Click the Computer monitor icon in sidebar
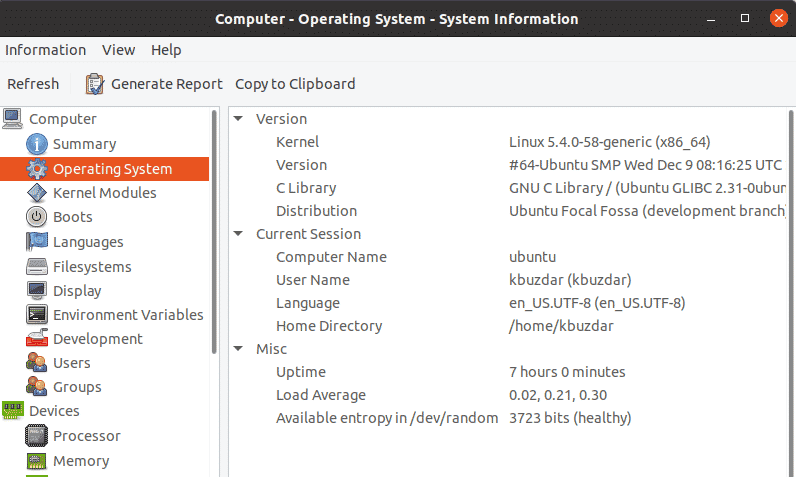This screenshot has width=796, height=477. click(x=12, y=119)
